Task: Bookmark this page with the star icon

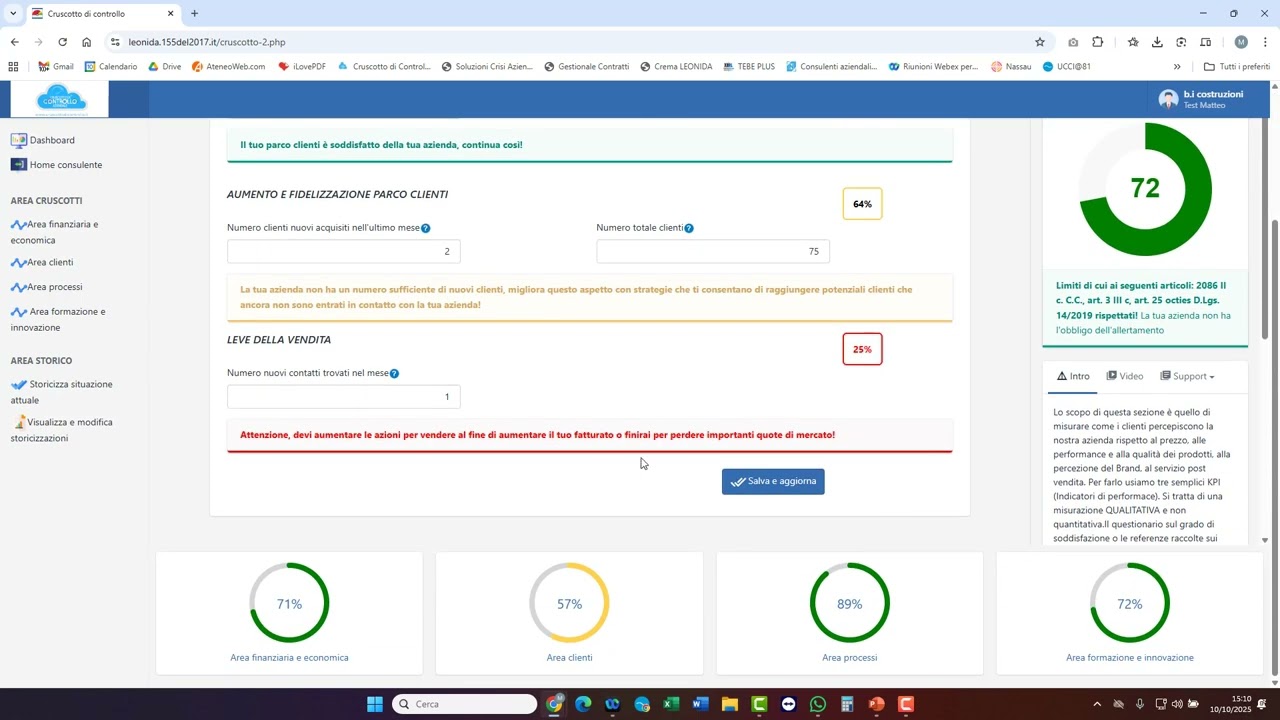Action: [x=1040, y=42]
